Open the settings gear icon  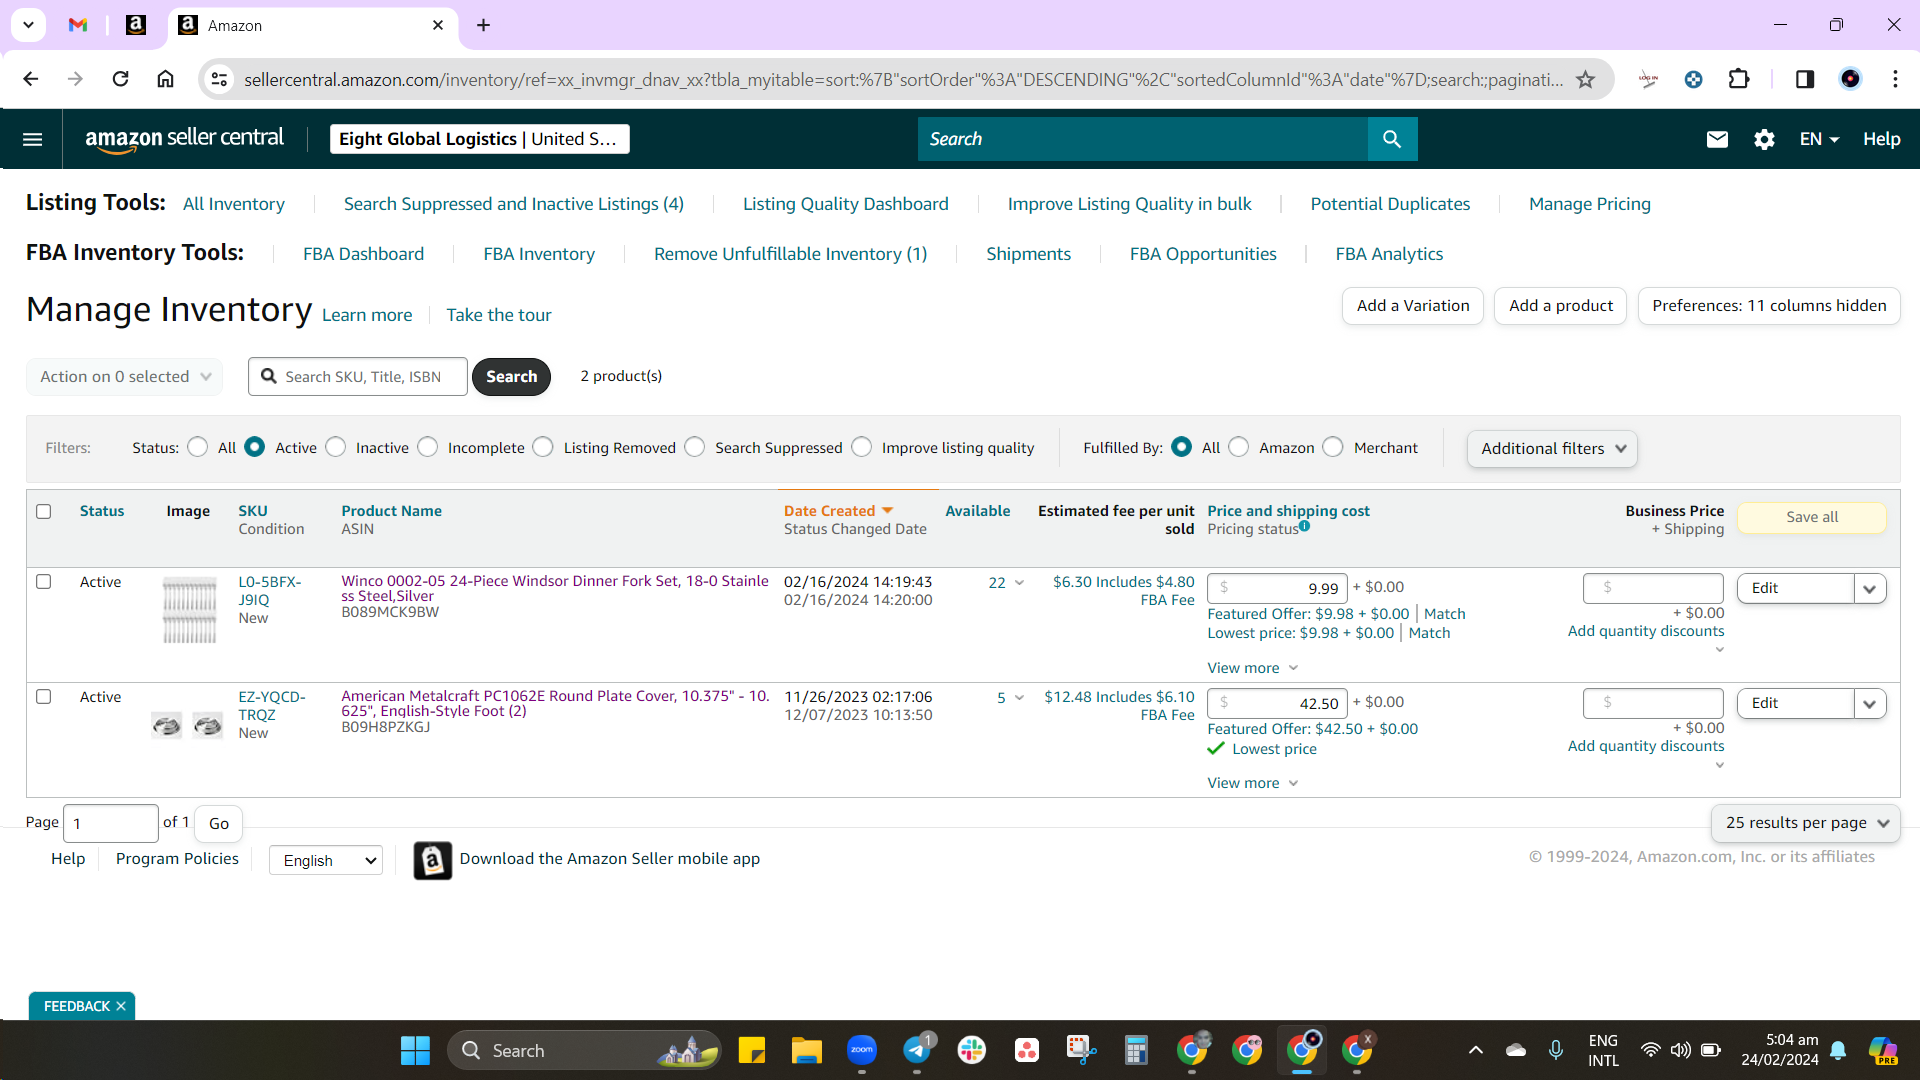coord(1765,139)
